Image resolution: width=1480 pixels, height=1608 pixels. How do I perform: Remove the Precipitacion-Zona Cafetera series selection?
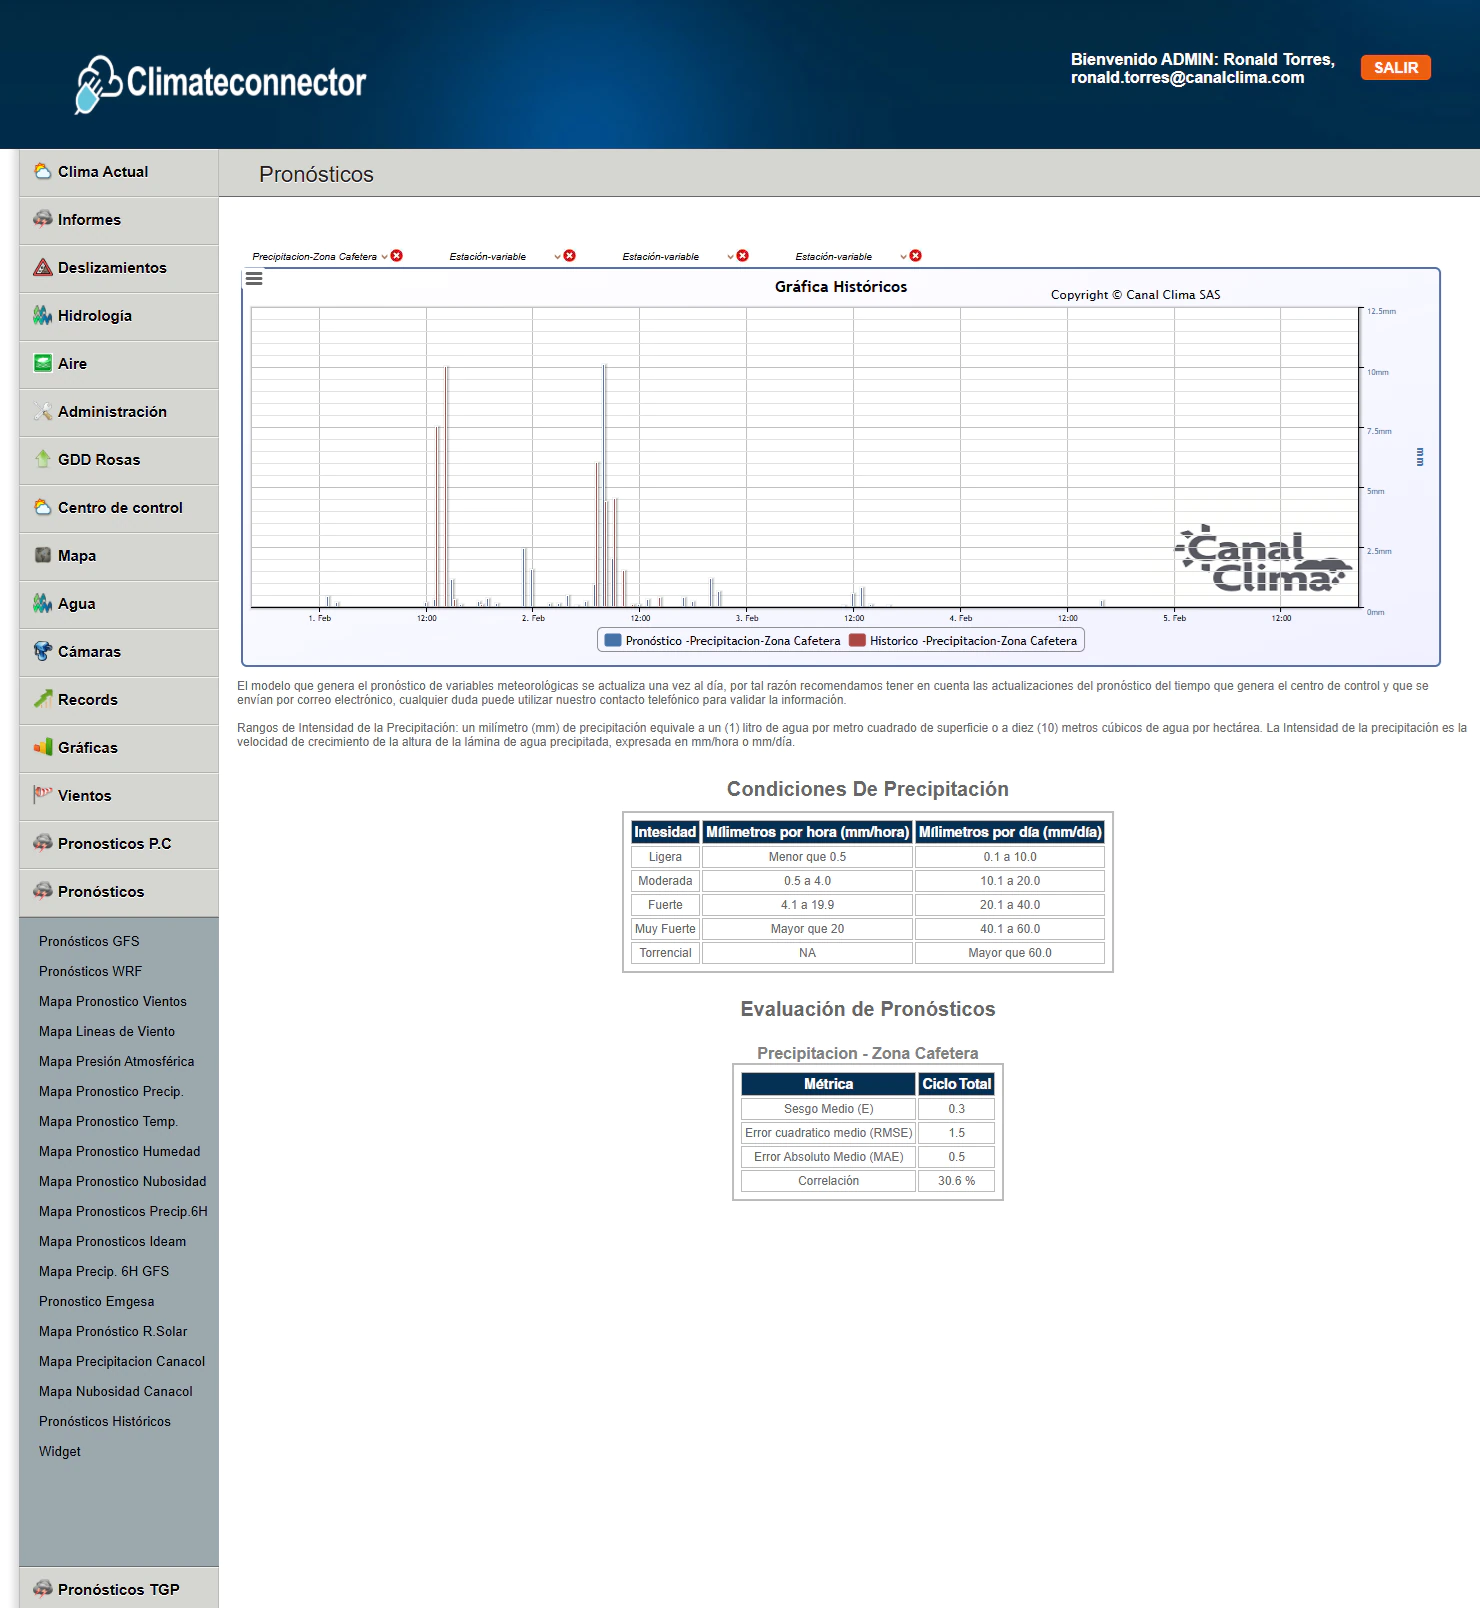click(x=397, y=256)
